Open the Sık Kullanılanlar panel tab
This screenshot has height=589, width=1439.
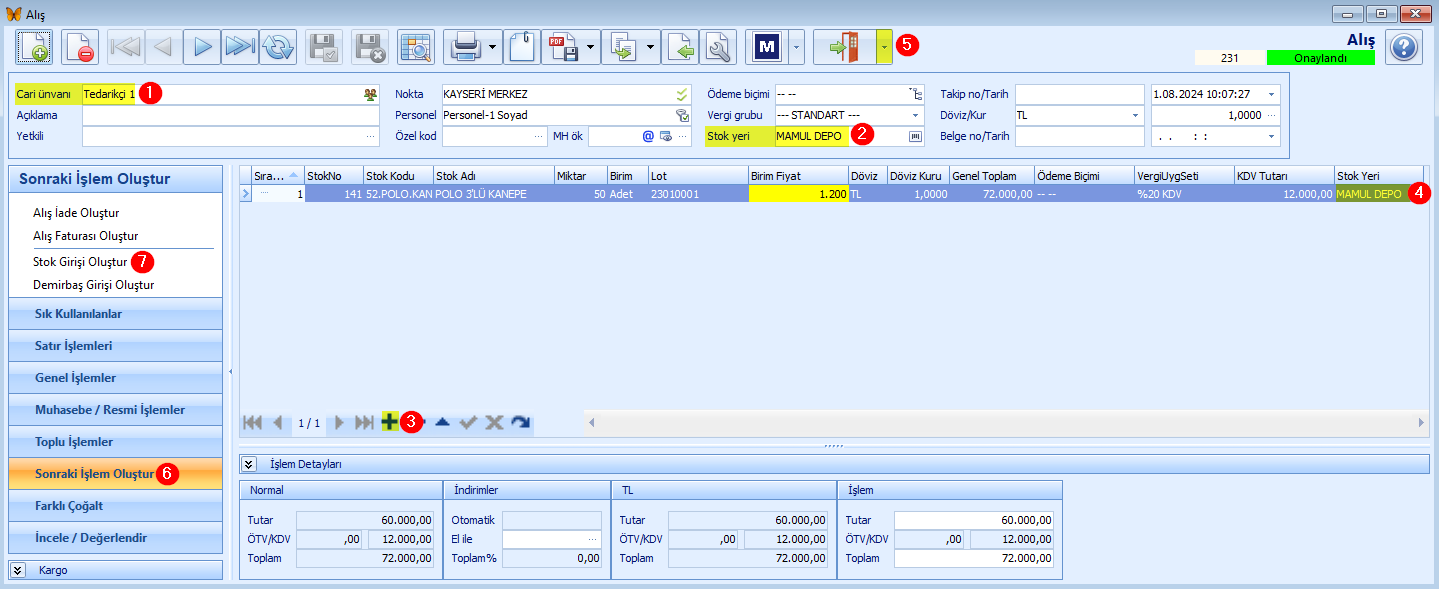click(115, 314)
